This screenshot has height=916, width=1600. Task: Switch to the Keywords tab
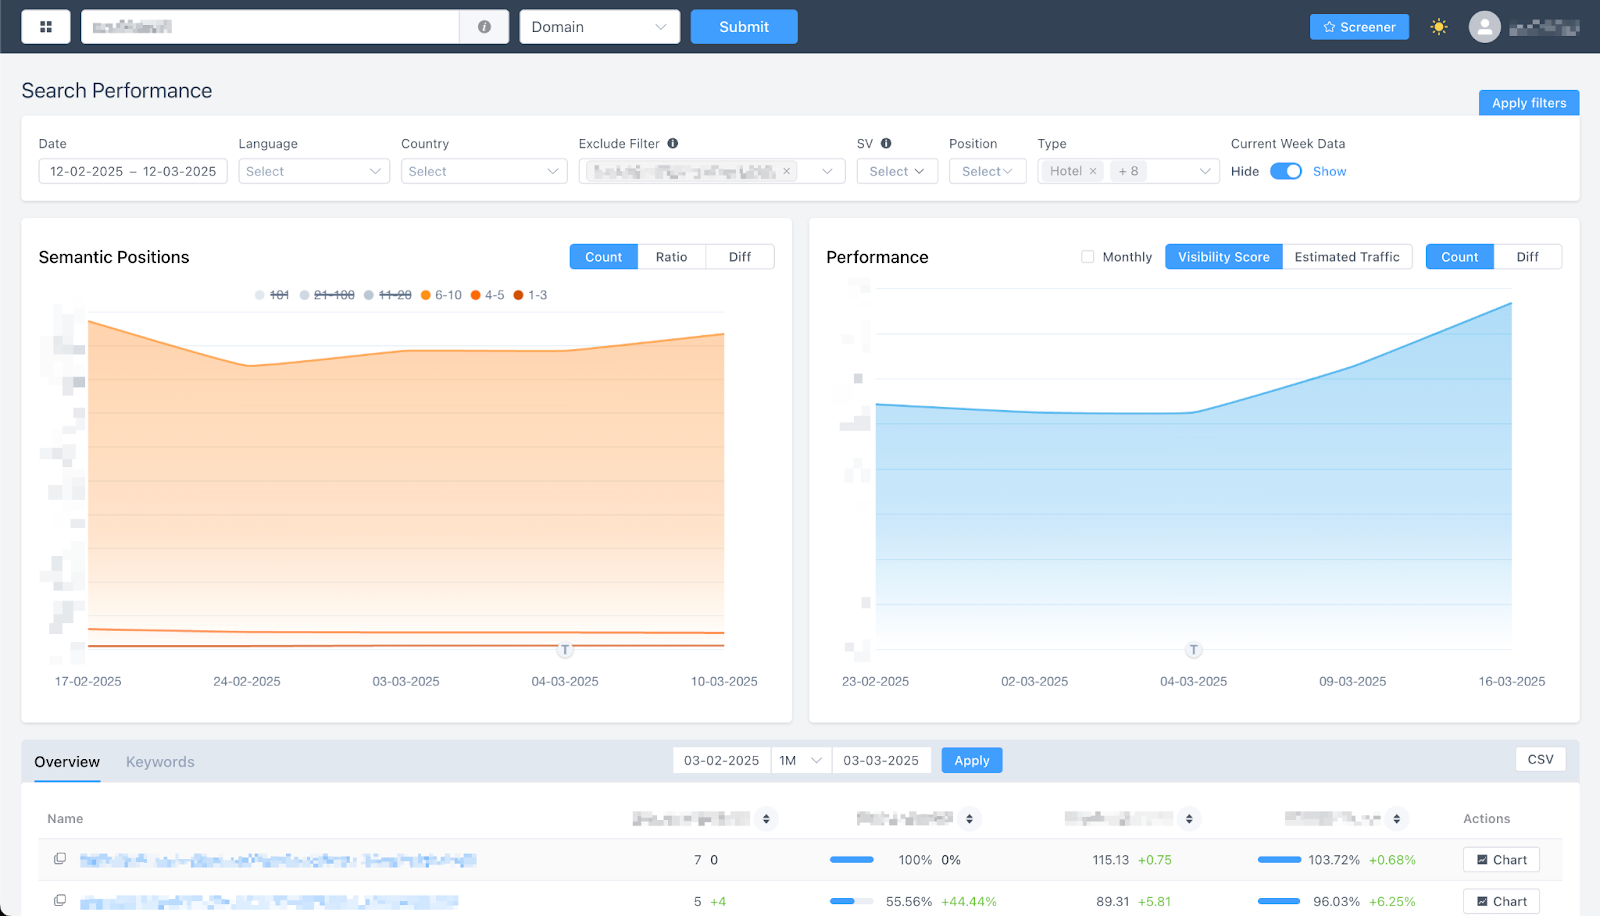160,762
